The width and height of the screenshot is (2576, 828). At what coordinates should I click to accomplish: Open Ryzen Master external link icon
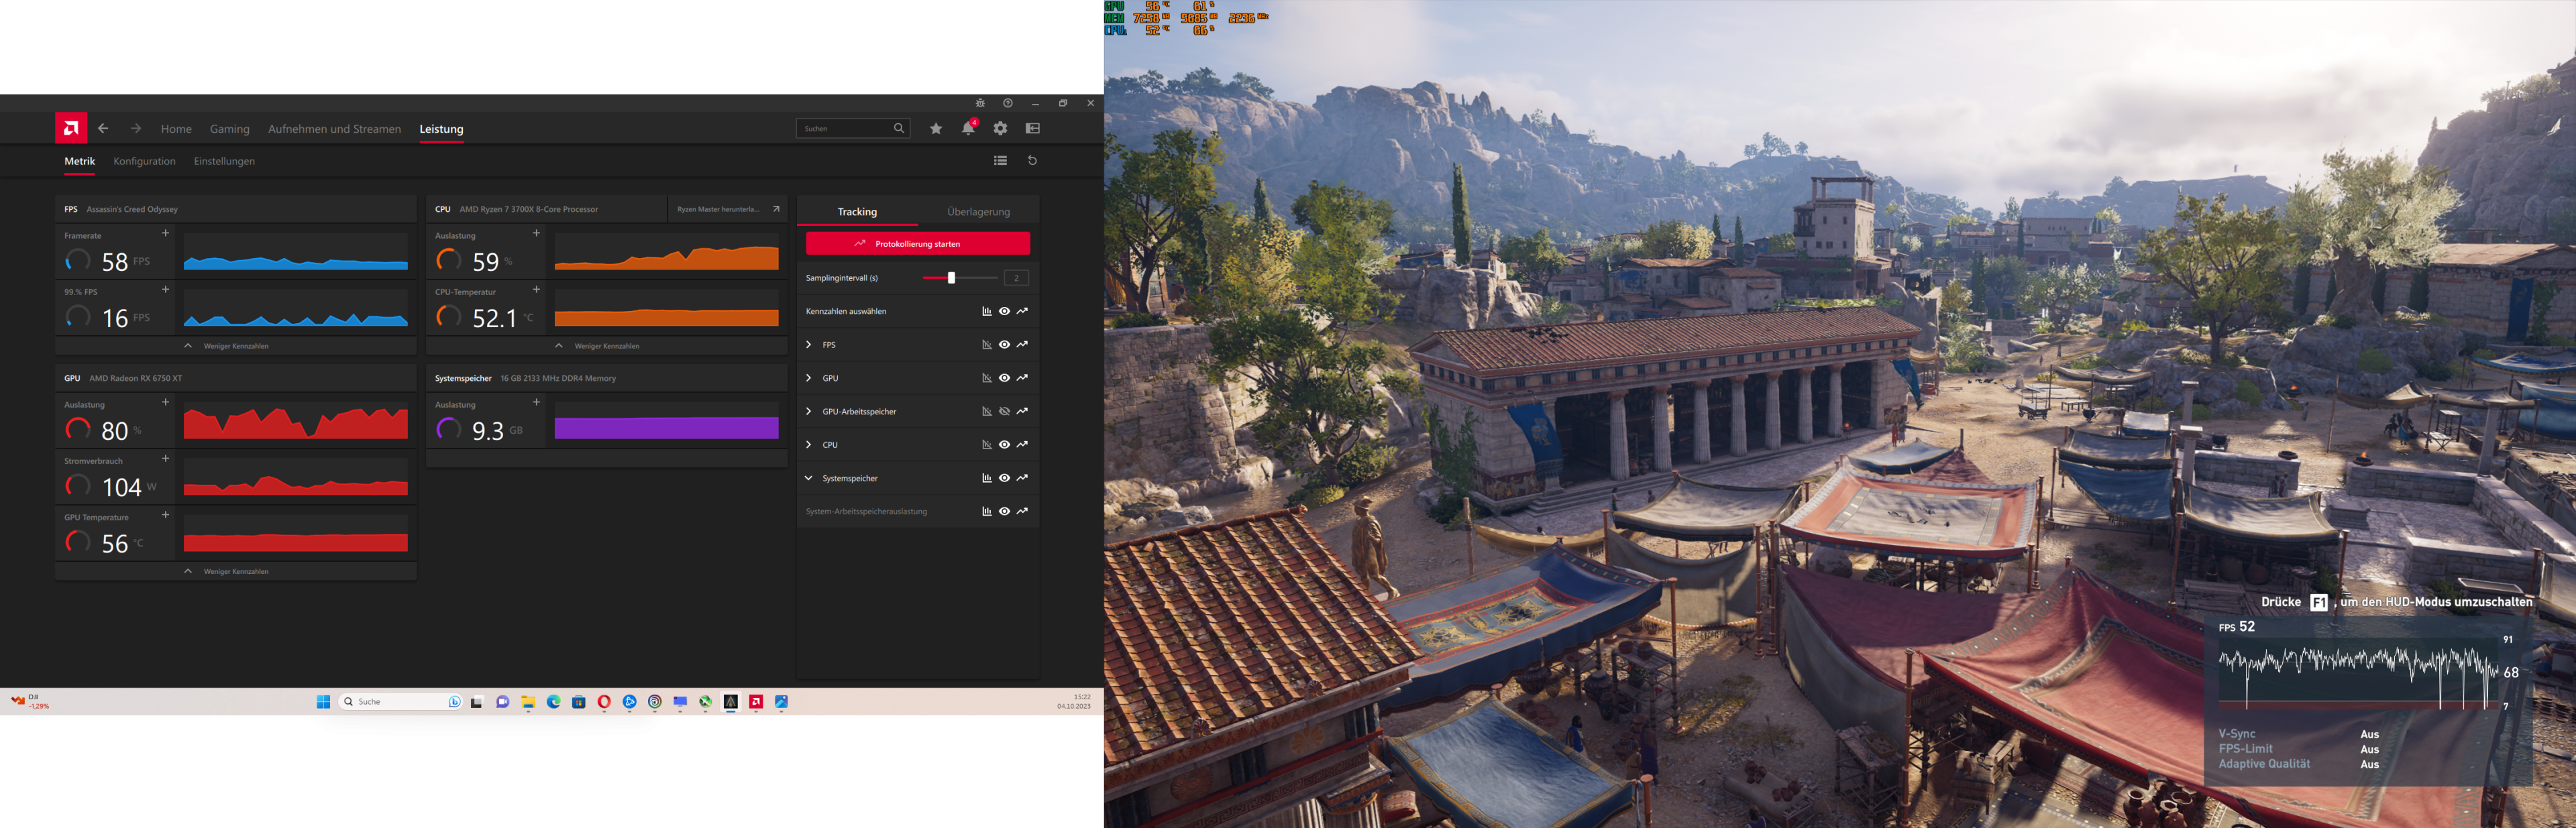(x=776, y=209)
